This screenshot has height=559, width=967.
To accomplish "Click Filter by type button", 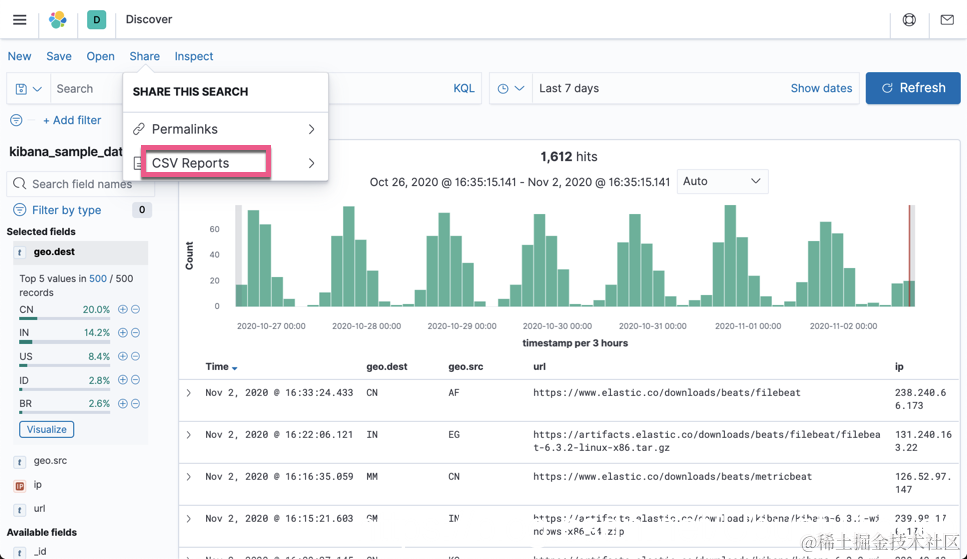I will (x=66, y=210).
